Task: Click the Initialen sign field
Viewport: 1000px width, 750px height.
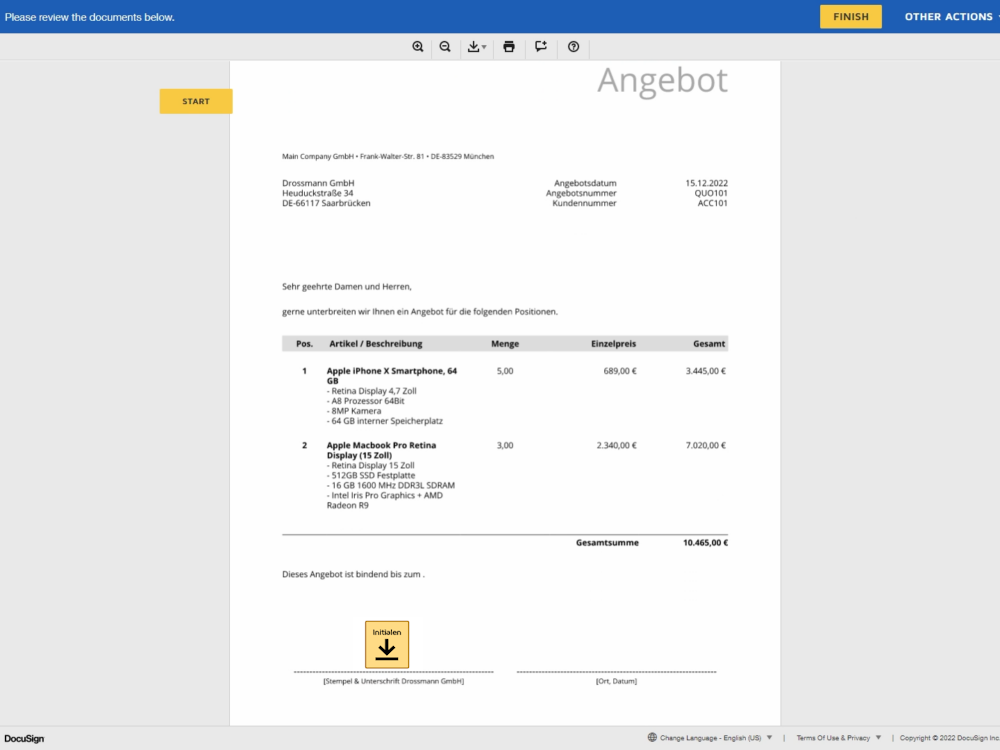Action: pos(387,644)
